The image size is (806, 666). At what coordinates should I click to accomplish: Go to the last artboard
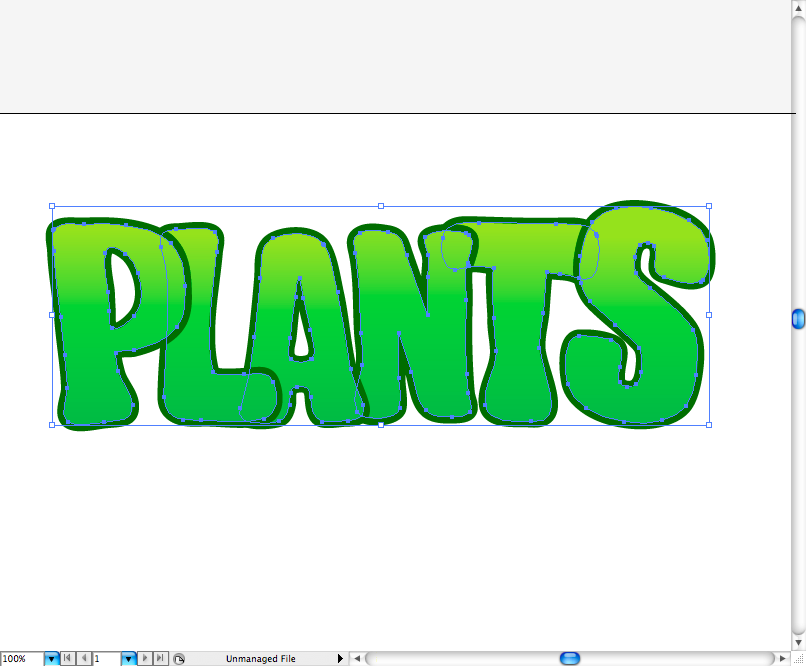160,658
